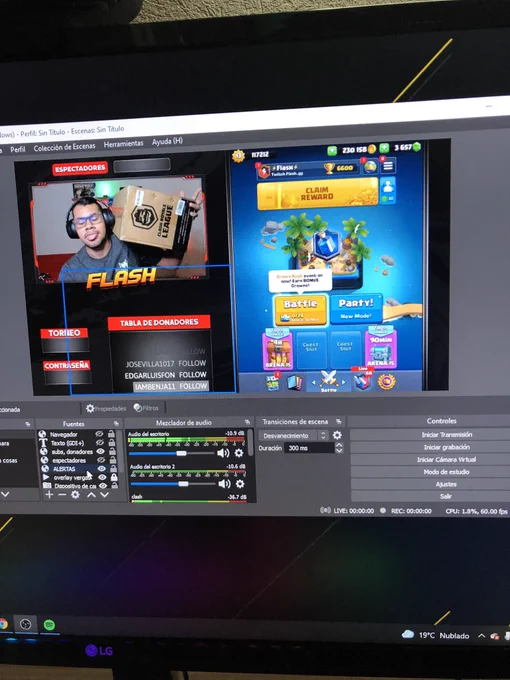Screen dimensions: 510x680
Task: Pop out the Fuentes dock panel
Action: 116,424
